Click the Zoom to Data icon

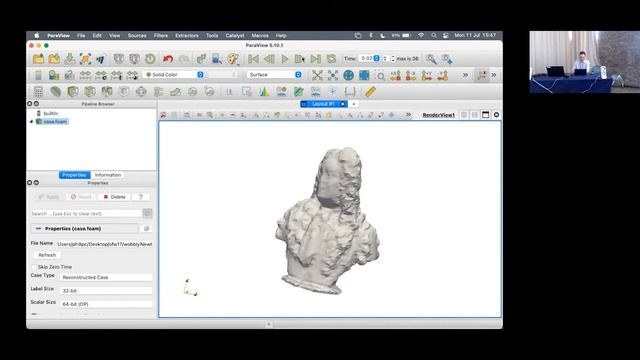click(x=333, y=75)
